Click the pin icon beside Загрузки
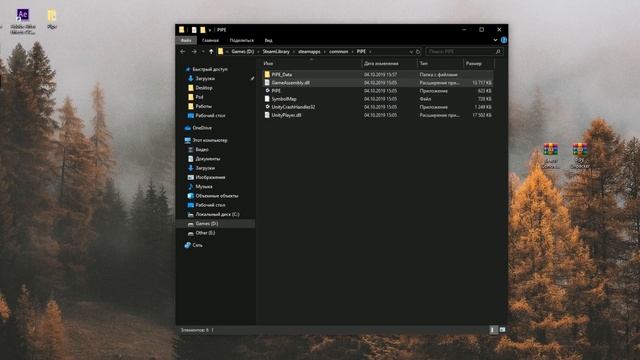Viewport: 640px width, 360px height. point(252,79)
